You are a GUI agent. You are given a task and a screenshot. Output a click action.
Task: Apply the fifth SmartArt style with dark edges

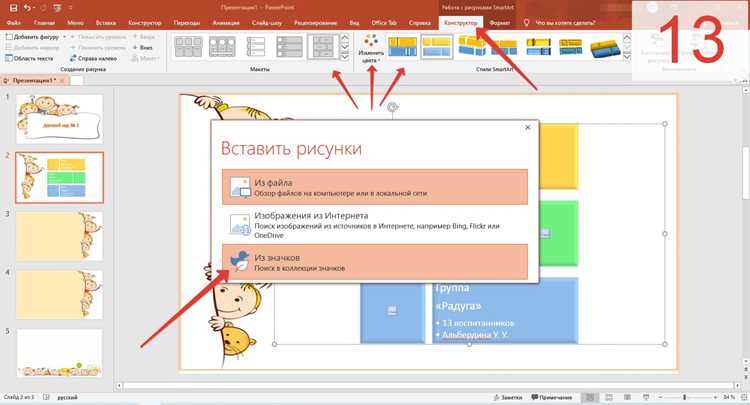click(539, 47)
